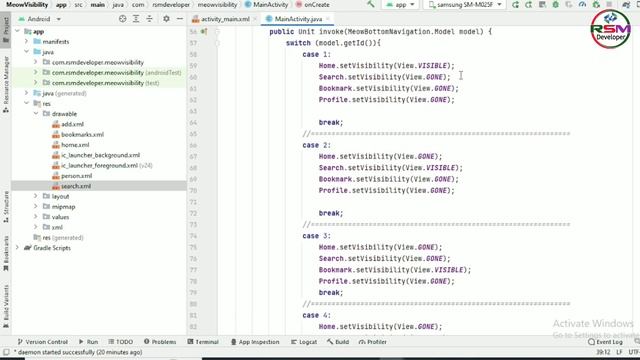
Task: Click the Profile app gauge icon
Action: coord(582,4)
